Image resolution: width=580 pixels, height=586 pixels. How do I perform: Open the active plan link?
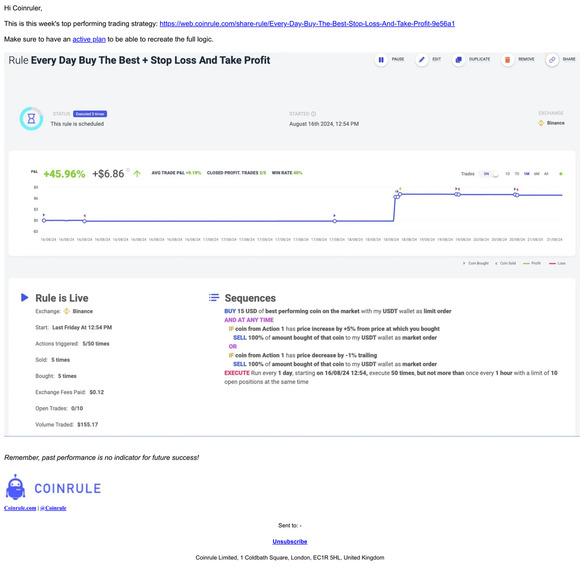89,39
